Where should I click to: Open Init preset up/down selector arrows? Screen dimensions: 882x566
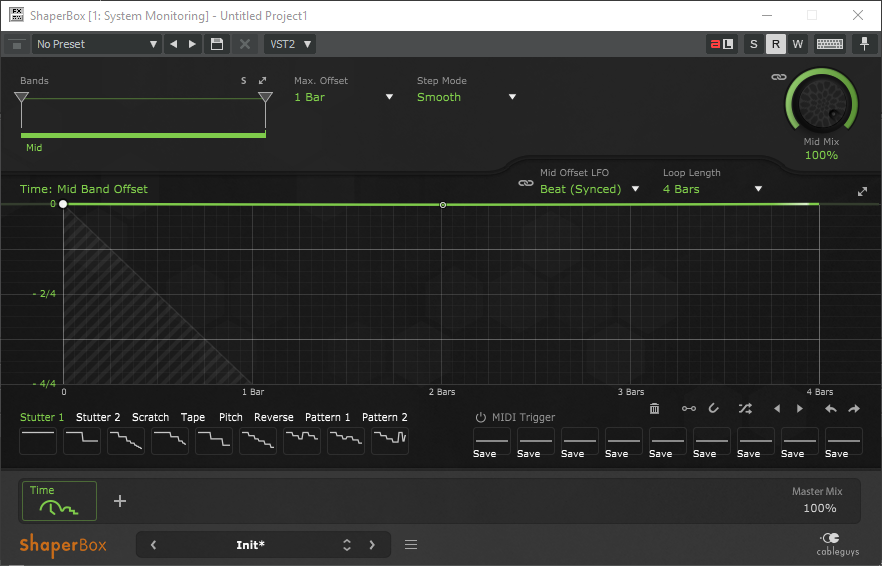[347, 545]
